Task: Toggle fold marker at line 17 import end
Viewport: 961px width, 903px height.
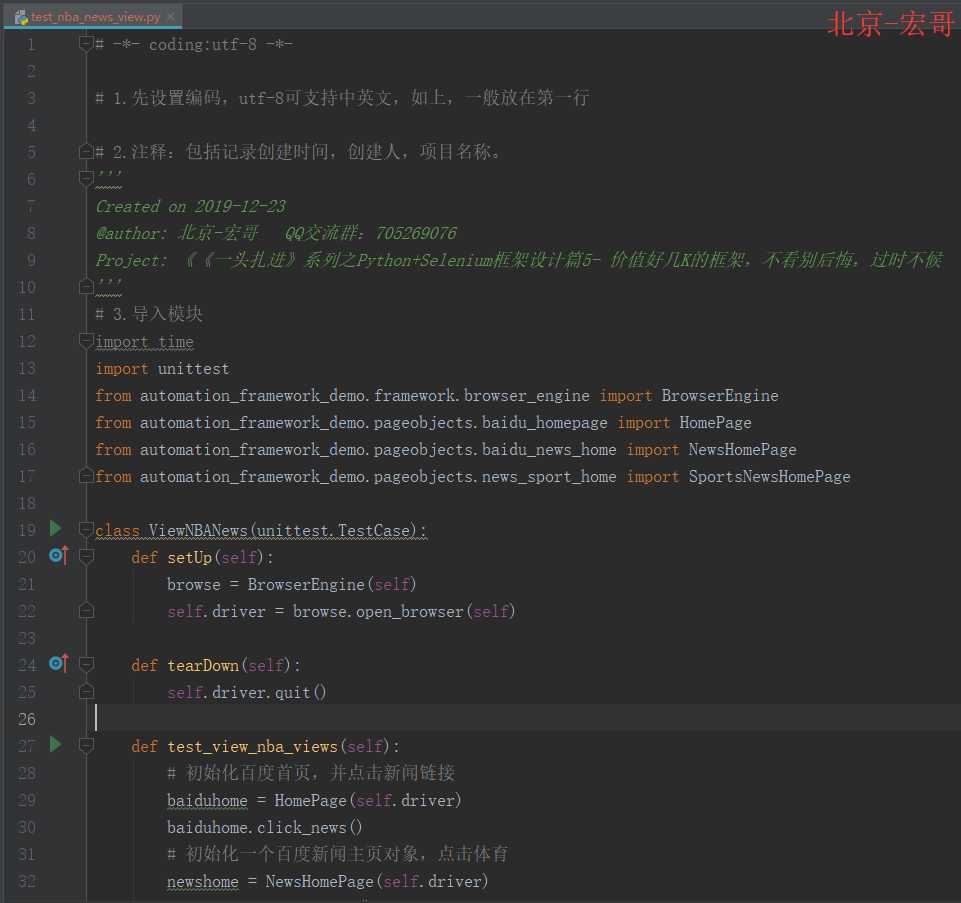Action: tap(86, 475)
